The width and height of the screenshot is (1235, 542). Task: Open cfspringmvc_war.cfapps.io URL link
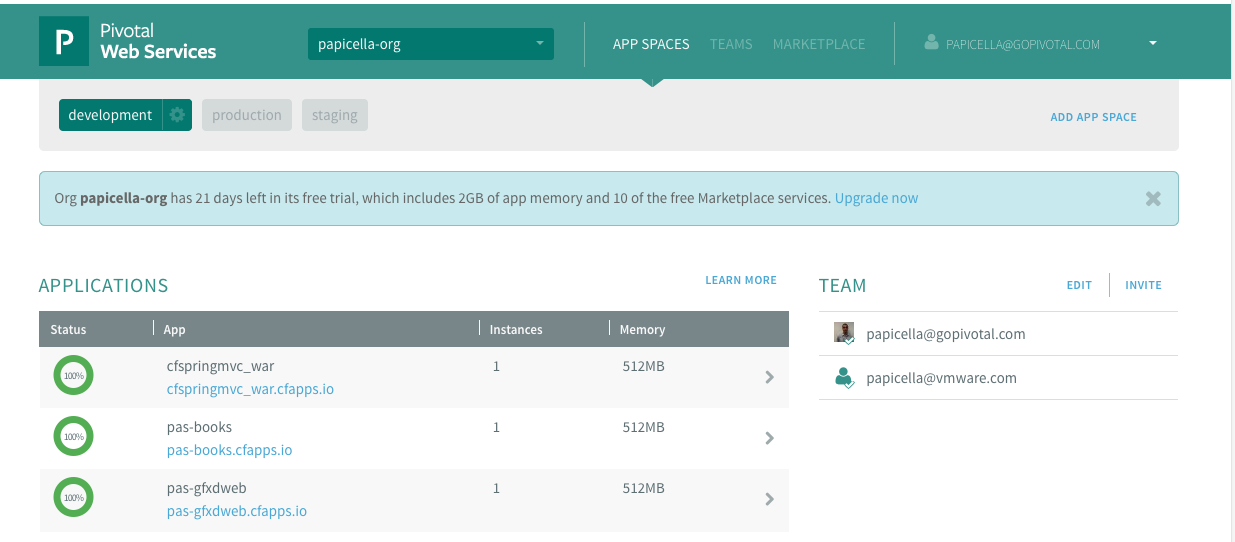(x=250, y=389)
